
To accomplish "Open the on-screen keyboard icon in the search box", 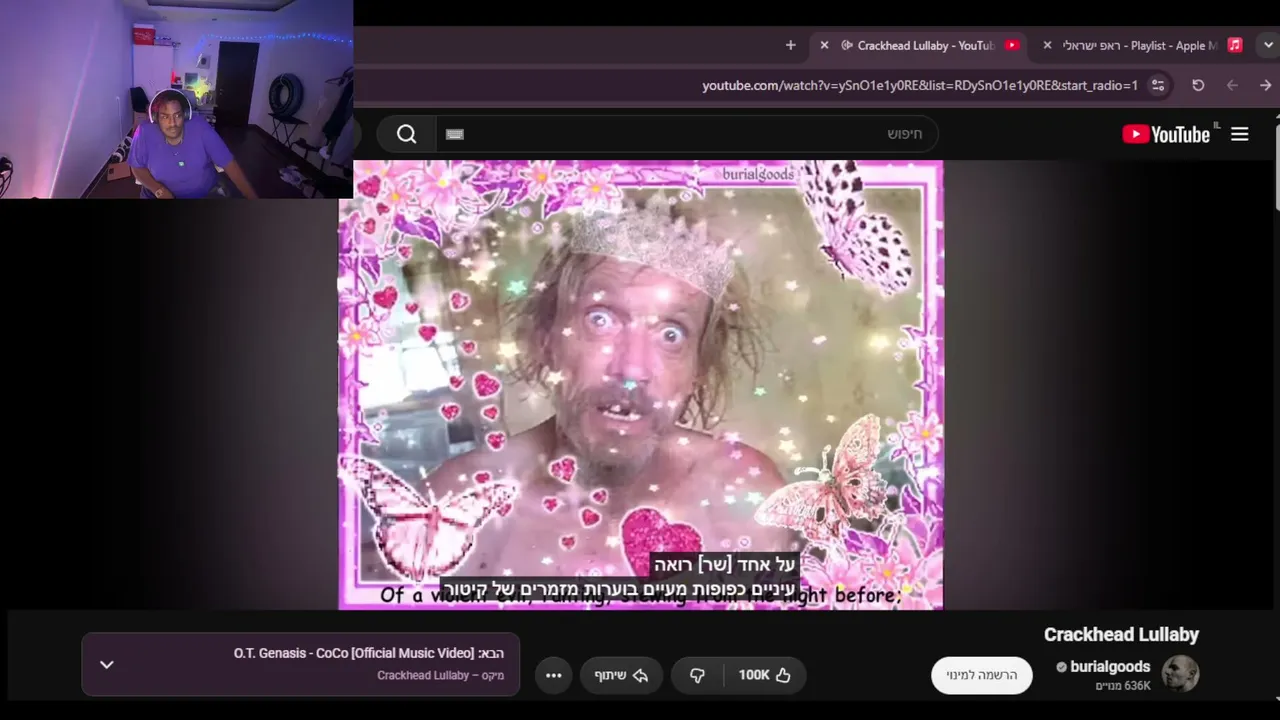I will [455, 134].
